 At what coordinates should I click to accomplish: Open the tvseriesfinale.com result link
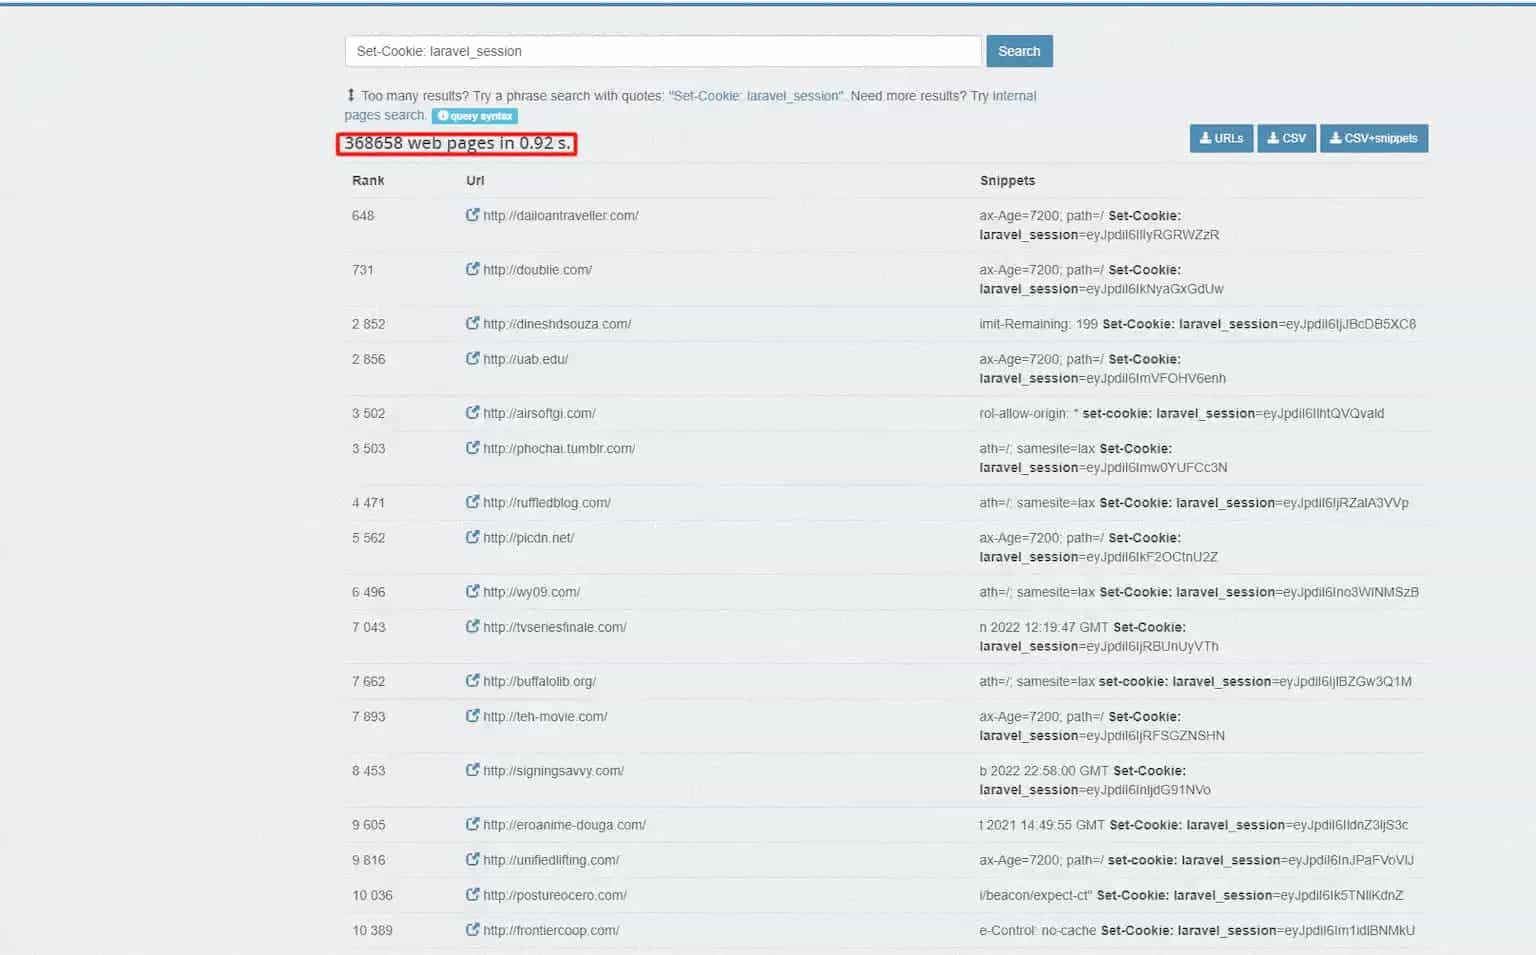pos(554,627)
